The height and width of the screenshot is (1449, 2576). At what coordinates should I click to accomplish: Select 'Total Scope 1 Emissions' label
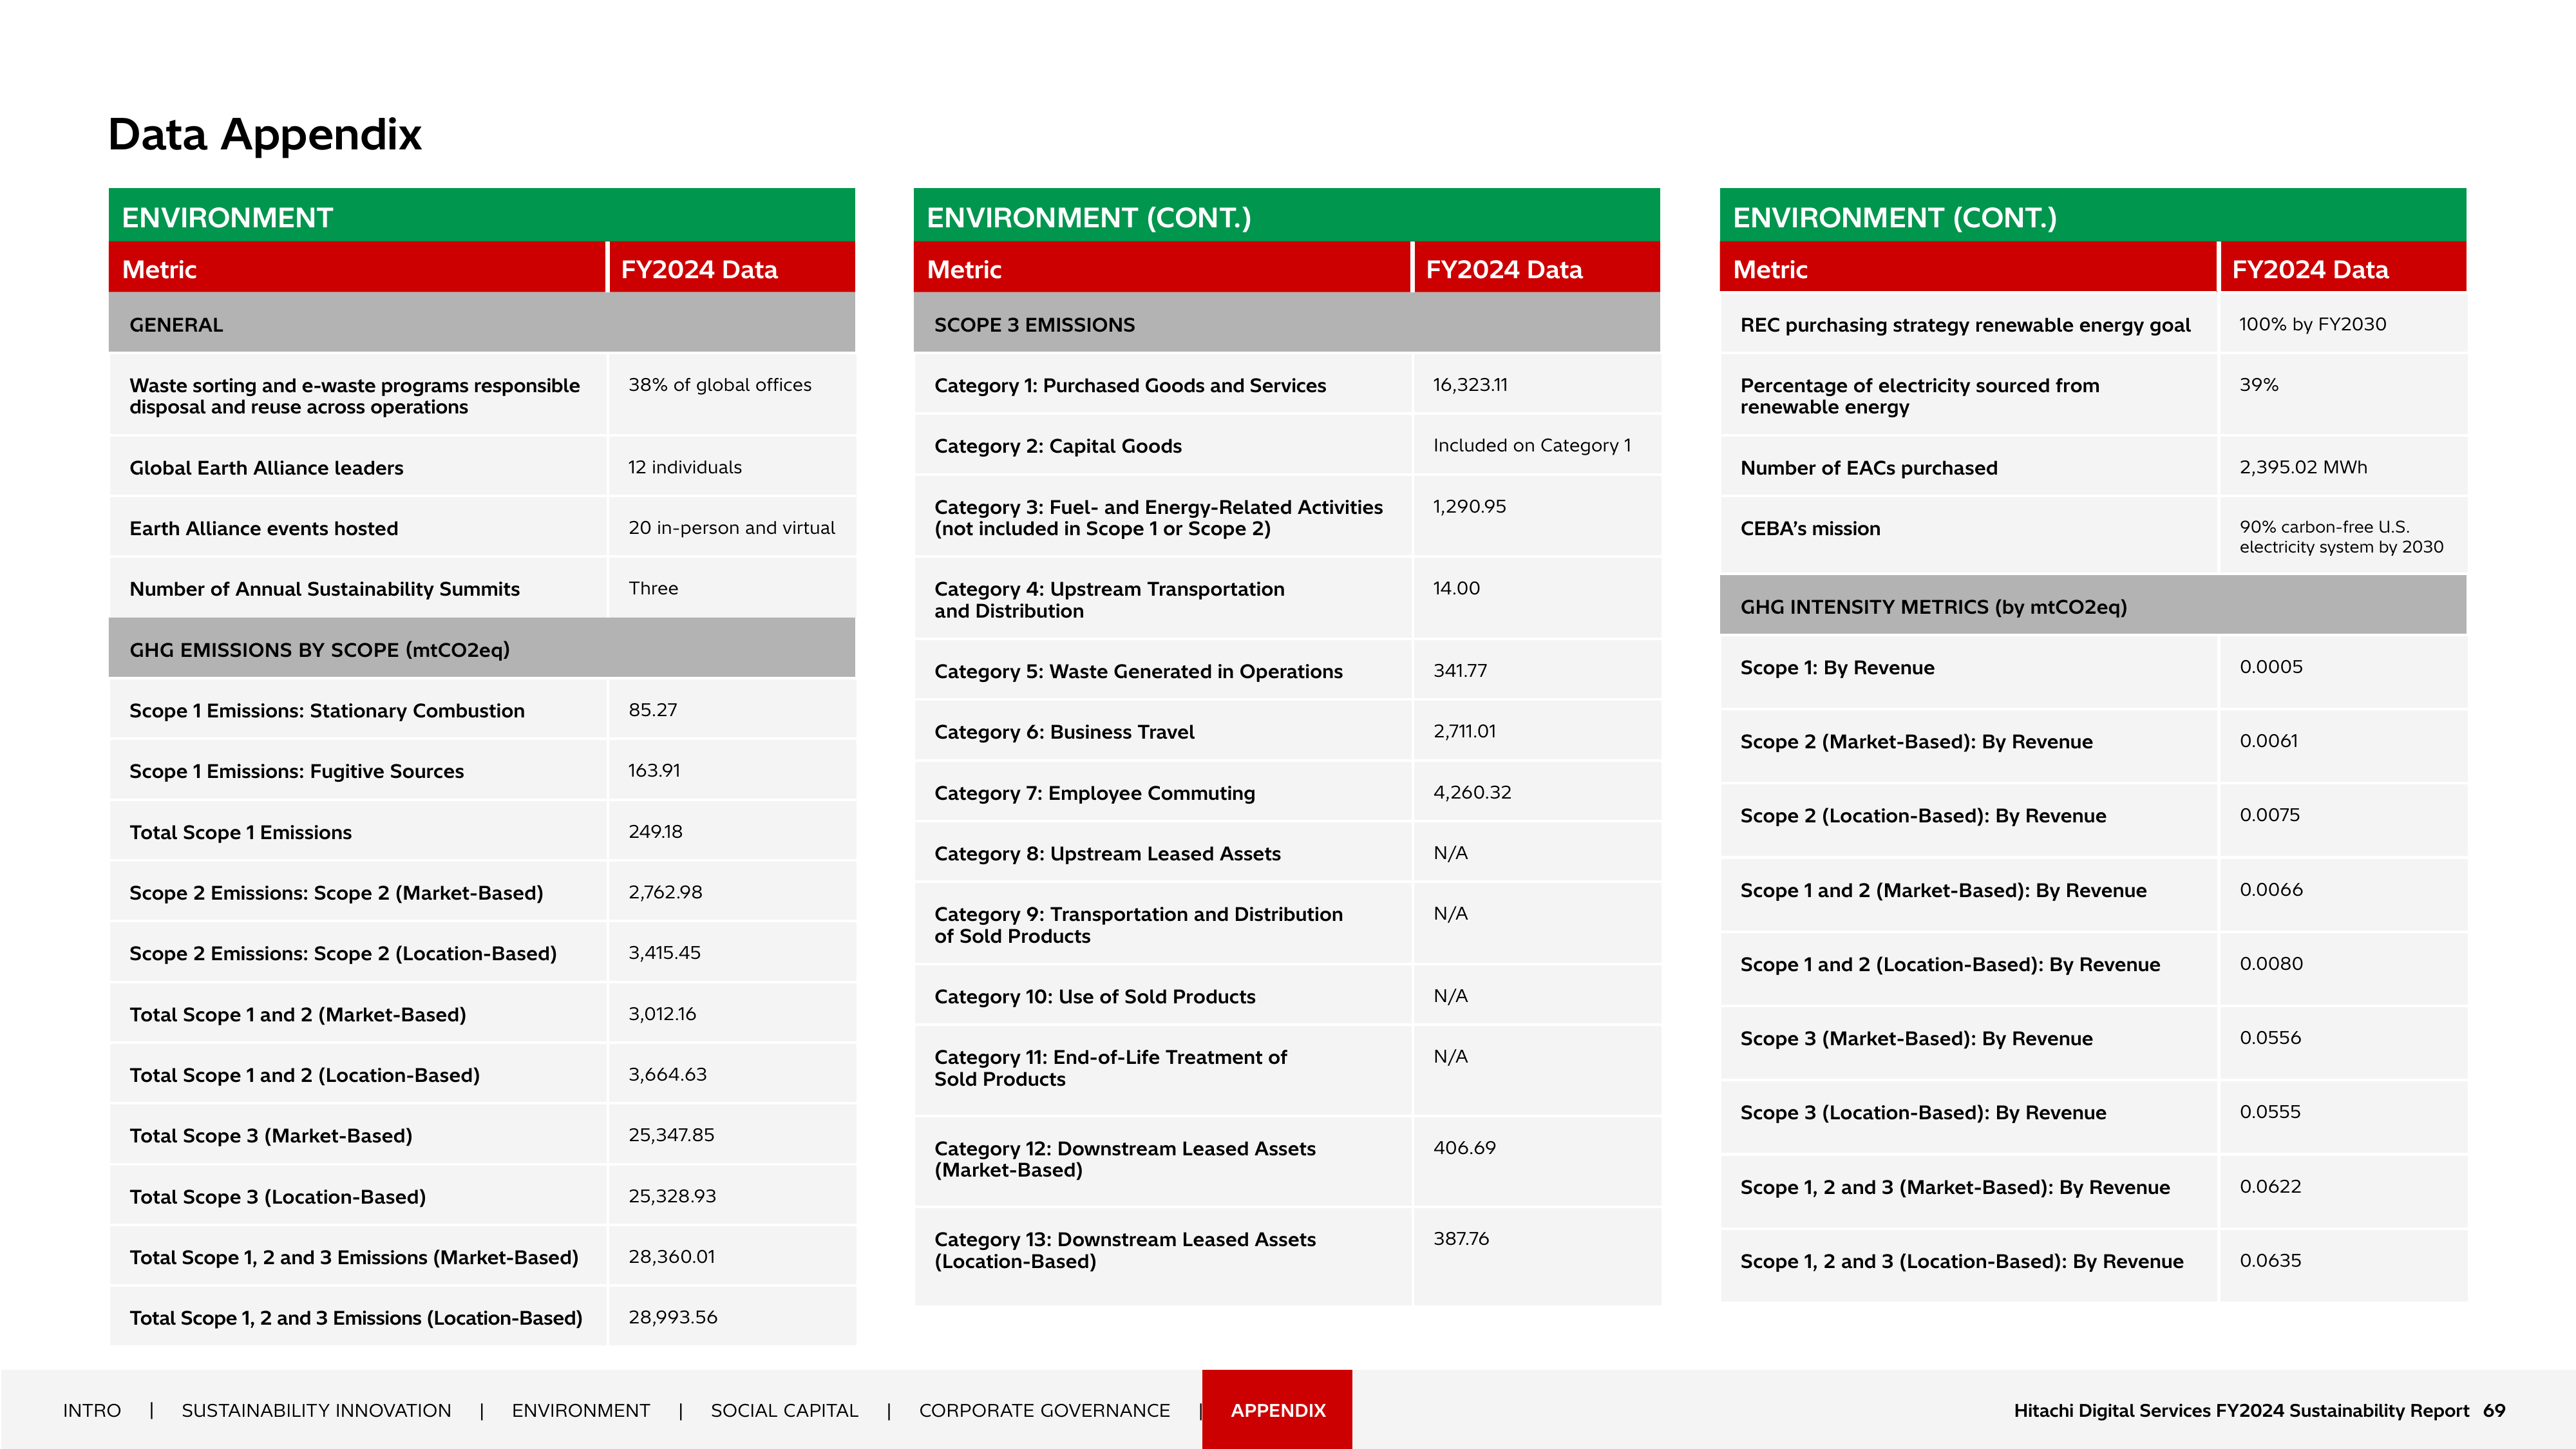coord(241,832)
